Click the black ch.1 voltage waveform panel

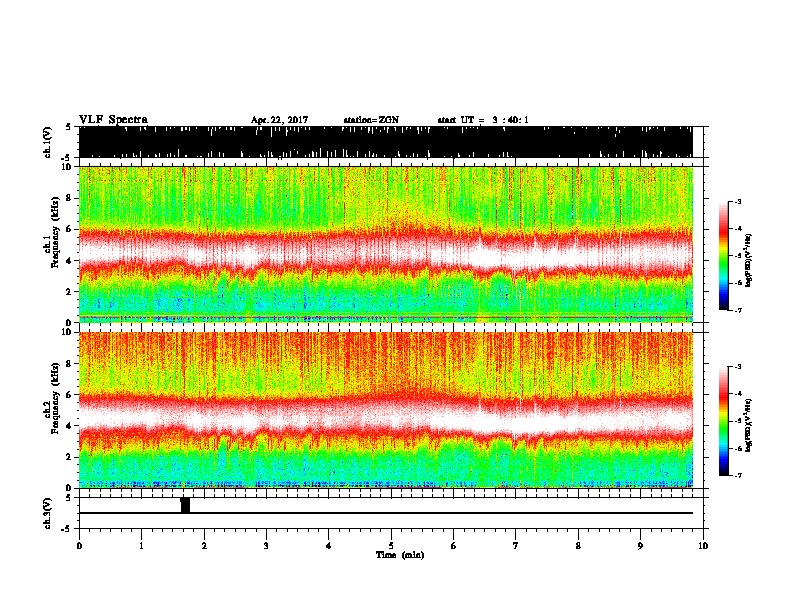[385, 142]
